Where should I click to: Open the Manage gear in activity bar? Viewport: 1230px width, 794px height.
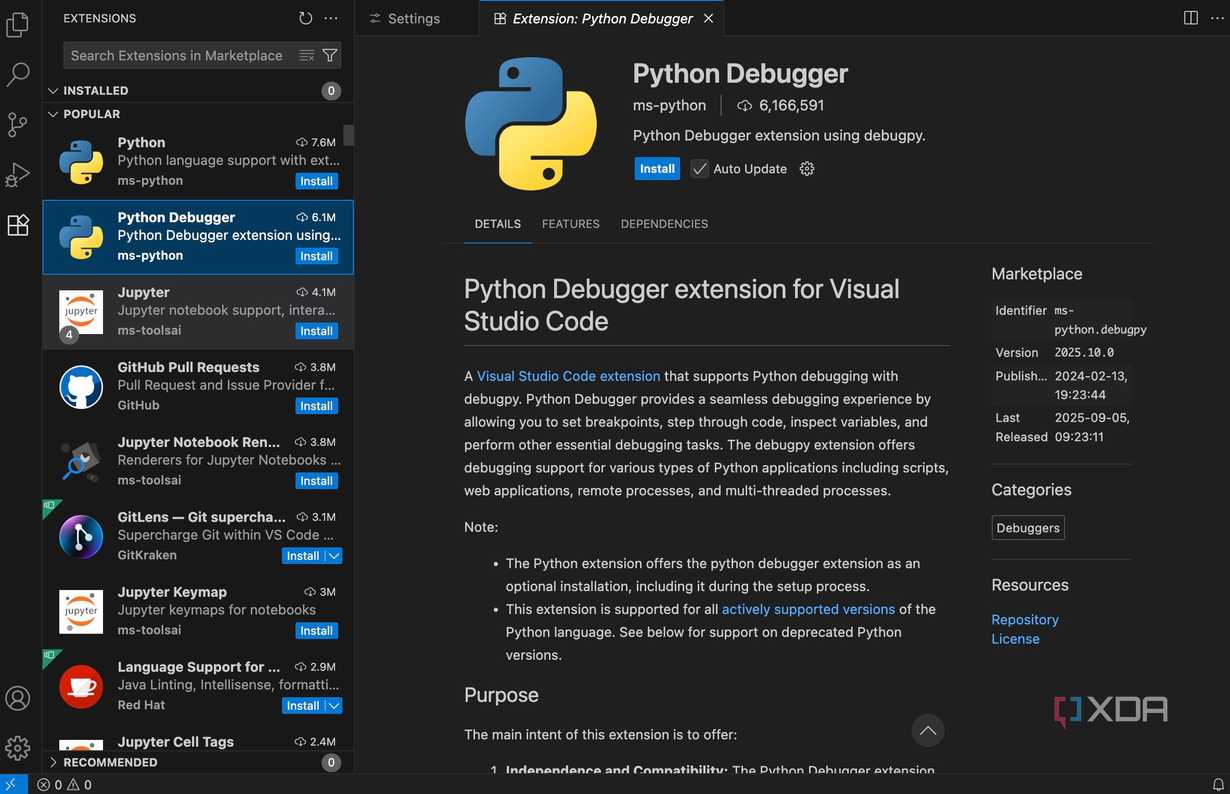[18, 748]
